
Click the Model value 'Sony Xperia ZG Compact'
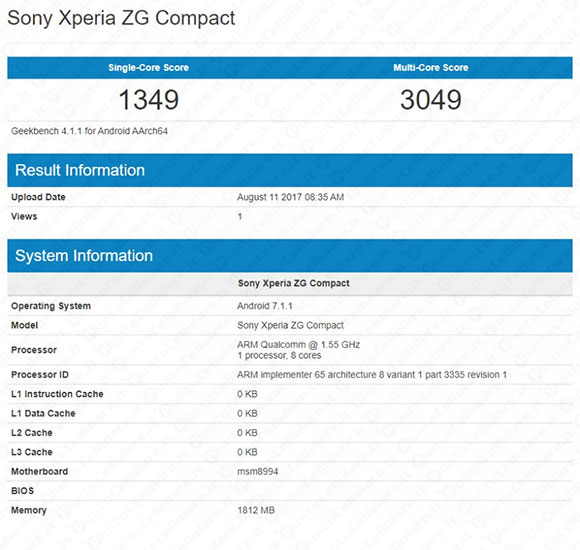290,325
